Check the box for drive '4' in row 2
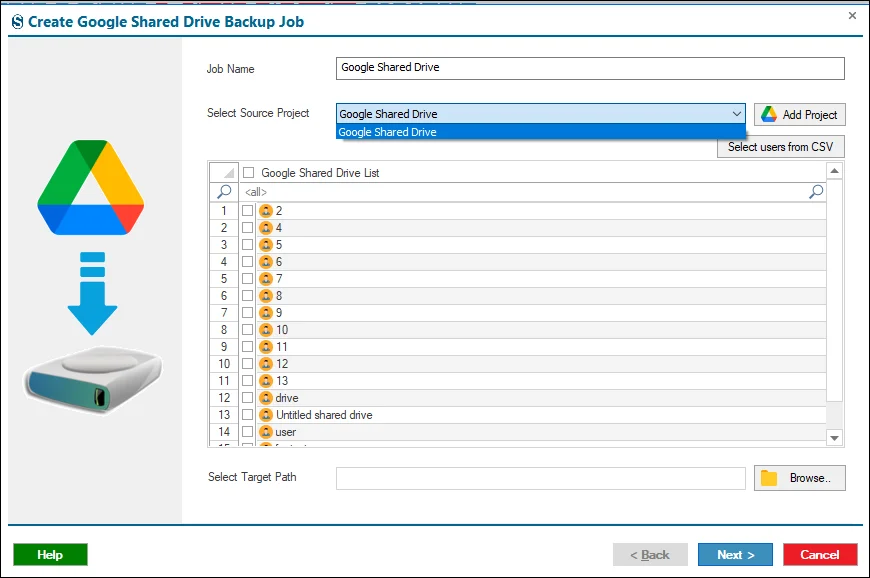The image size is (870, 578). click(247, 228)
